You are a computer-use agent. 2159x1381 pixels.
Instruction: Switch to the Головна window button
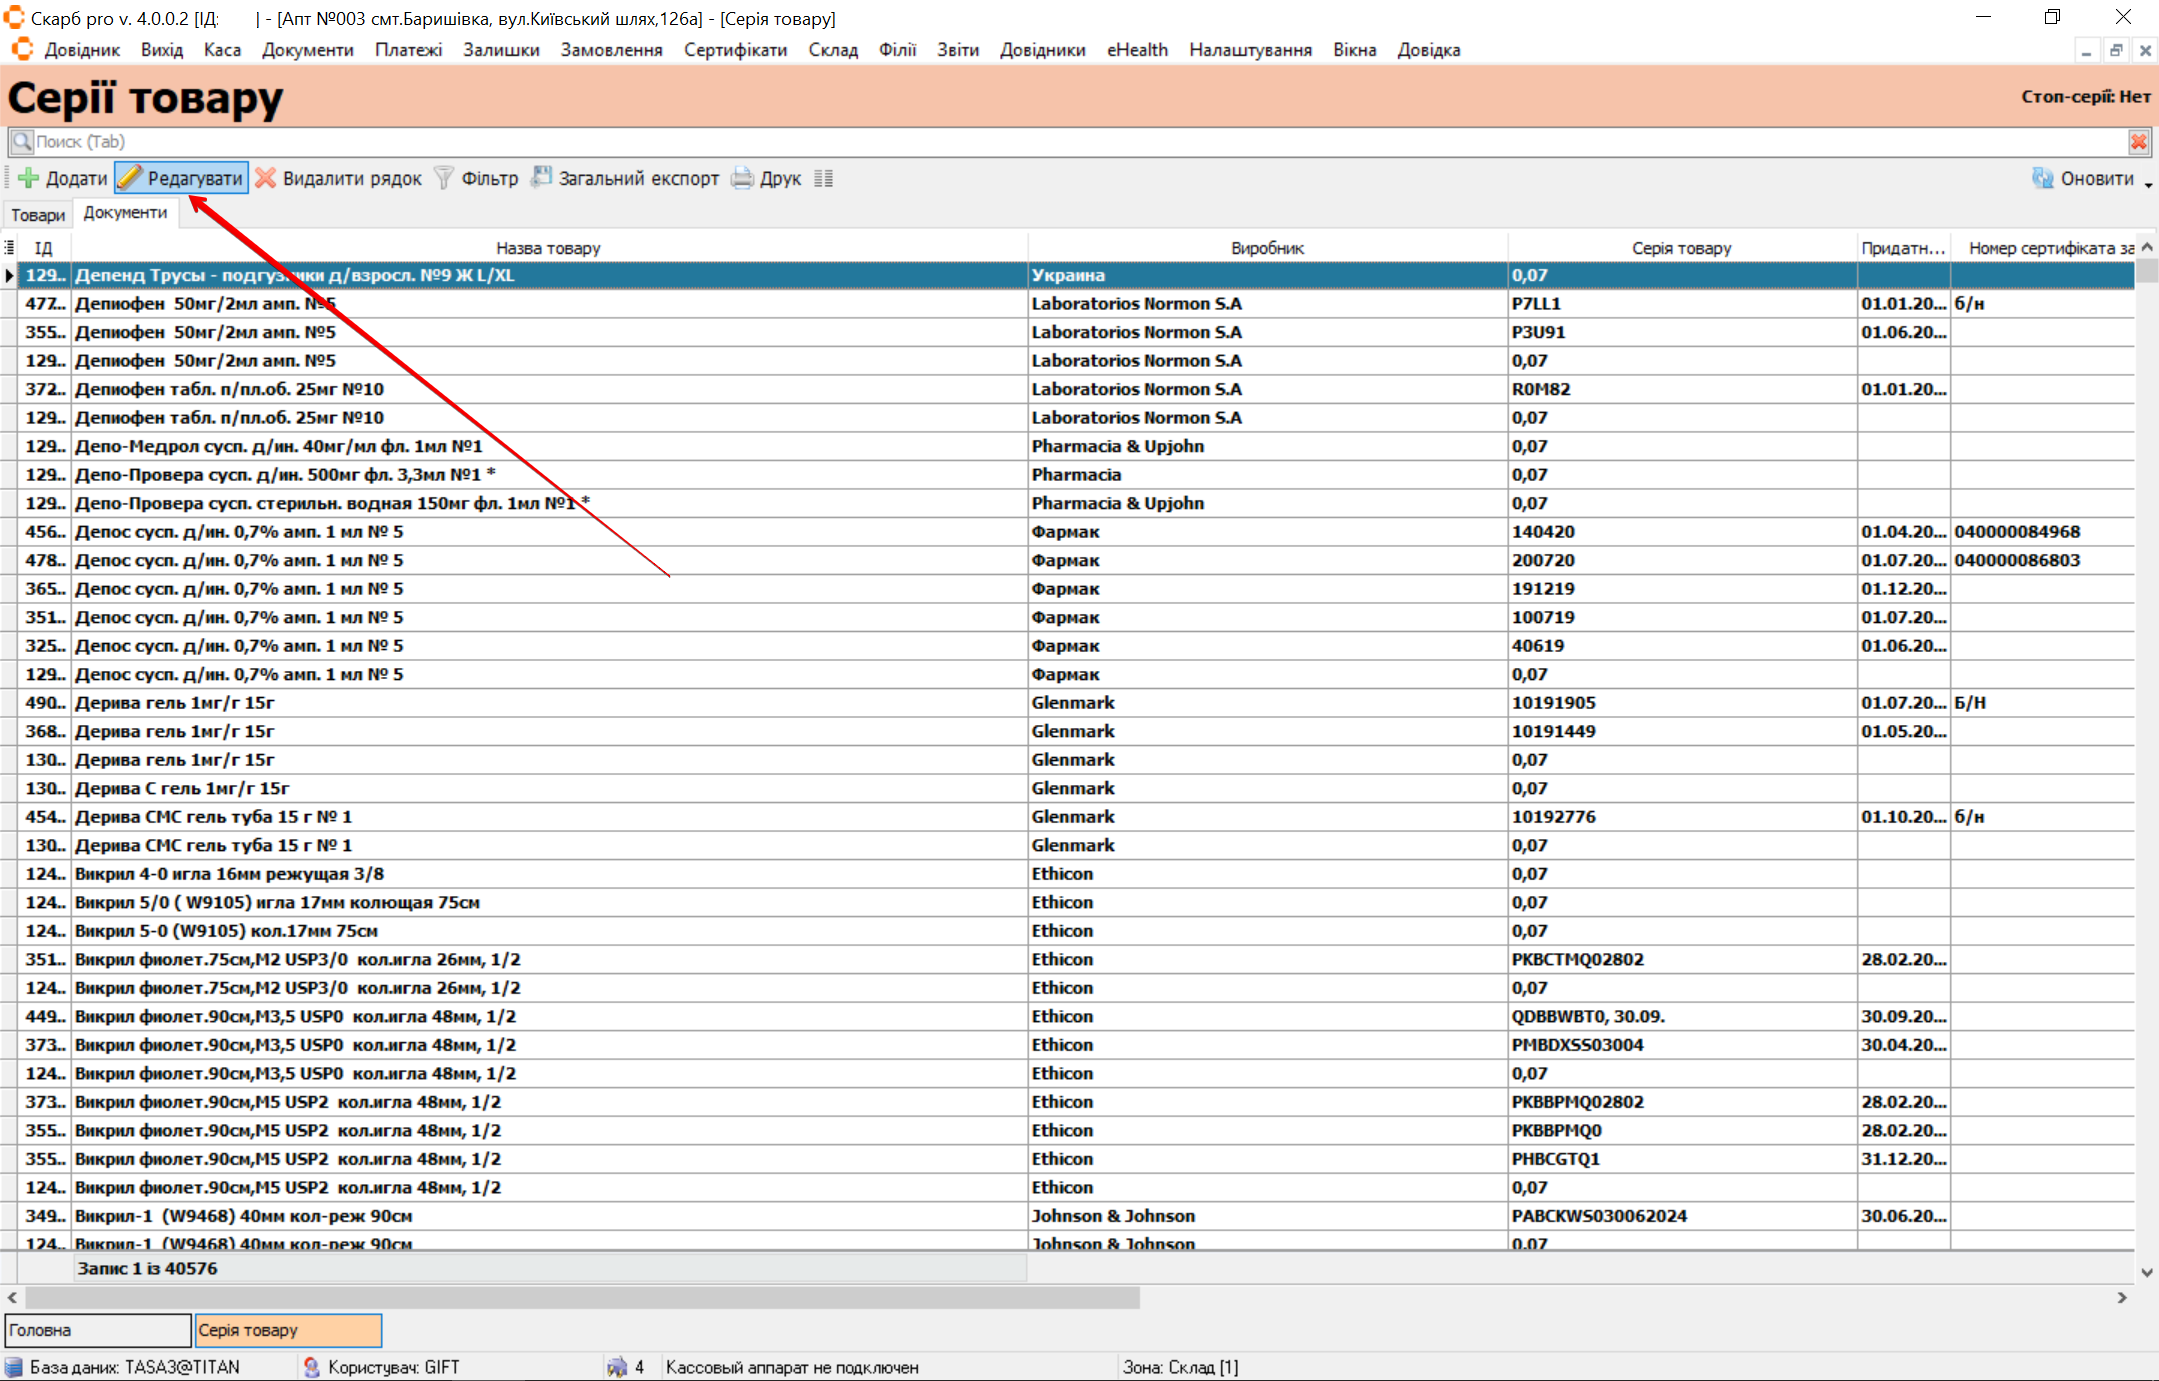pos(97,1330)
